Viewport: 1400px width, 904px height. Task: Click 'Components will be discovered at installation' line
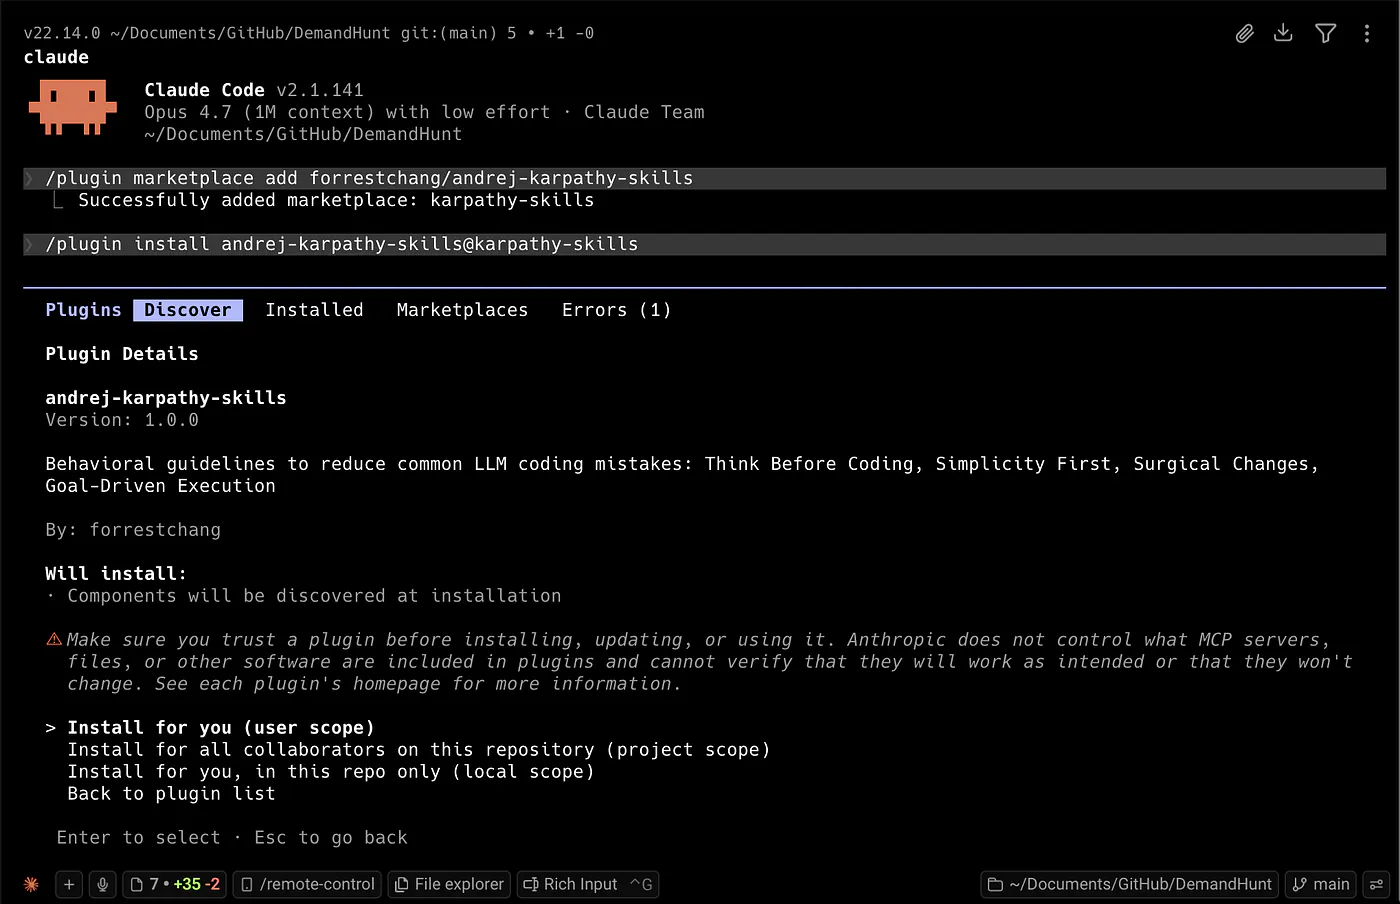pos(314,596)
